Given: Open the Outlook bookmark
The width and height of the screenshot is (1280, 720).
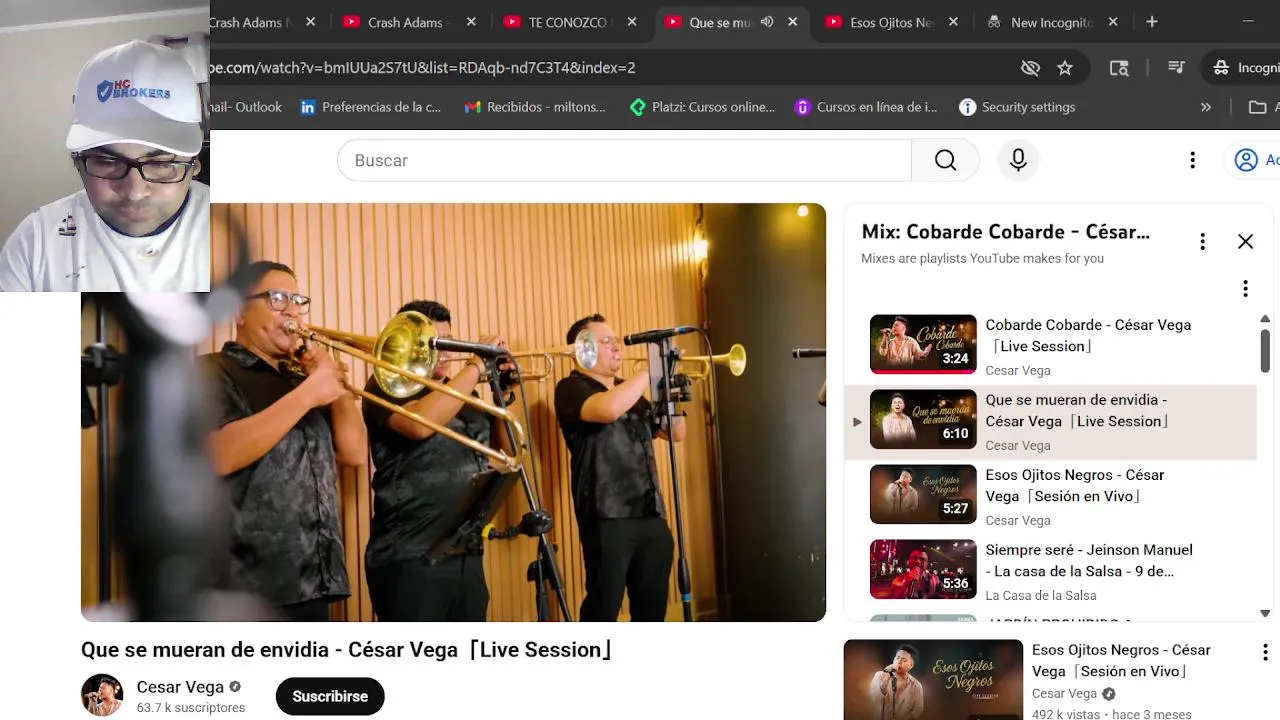Looking at the screenshot, I should (x=248, y=107).
